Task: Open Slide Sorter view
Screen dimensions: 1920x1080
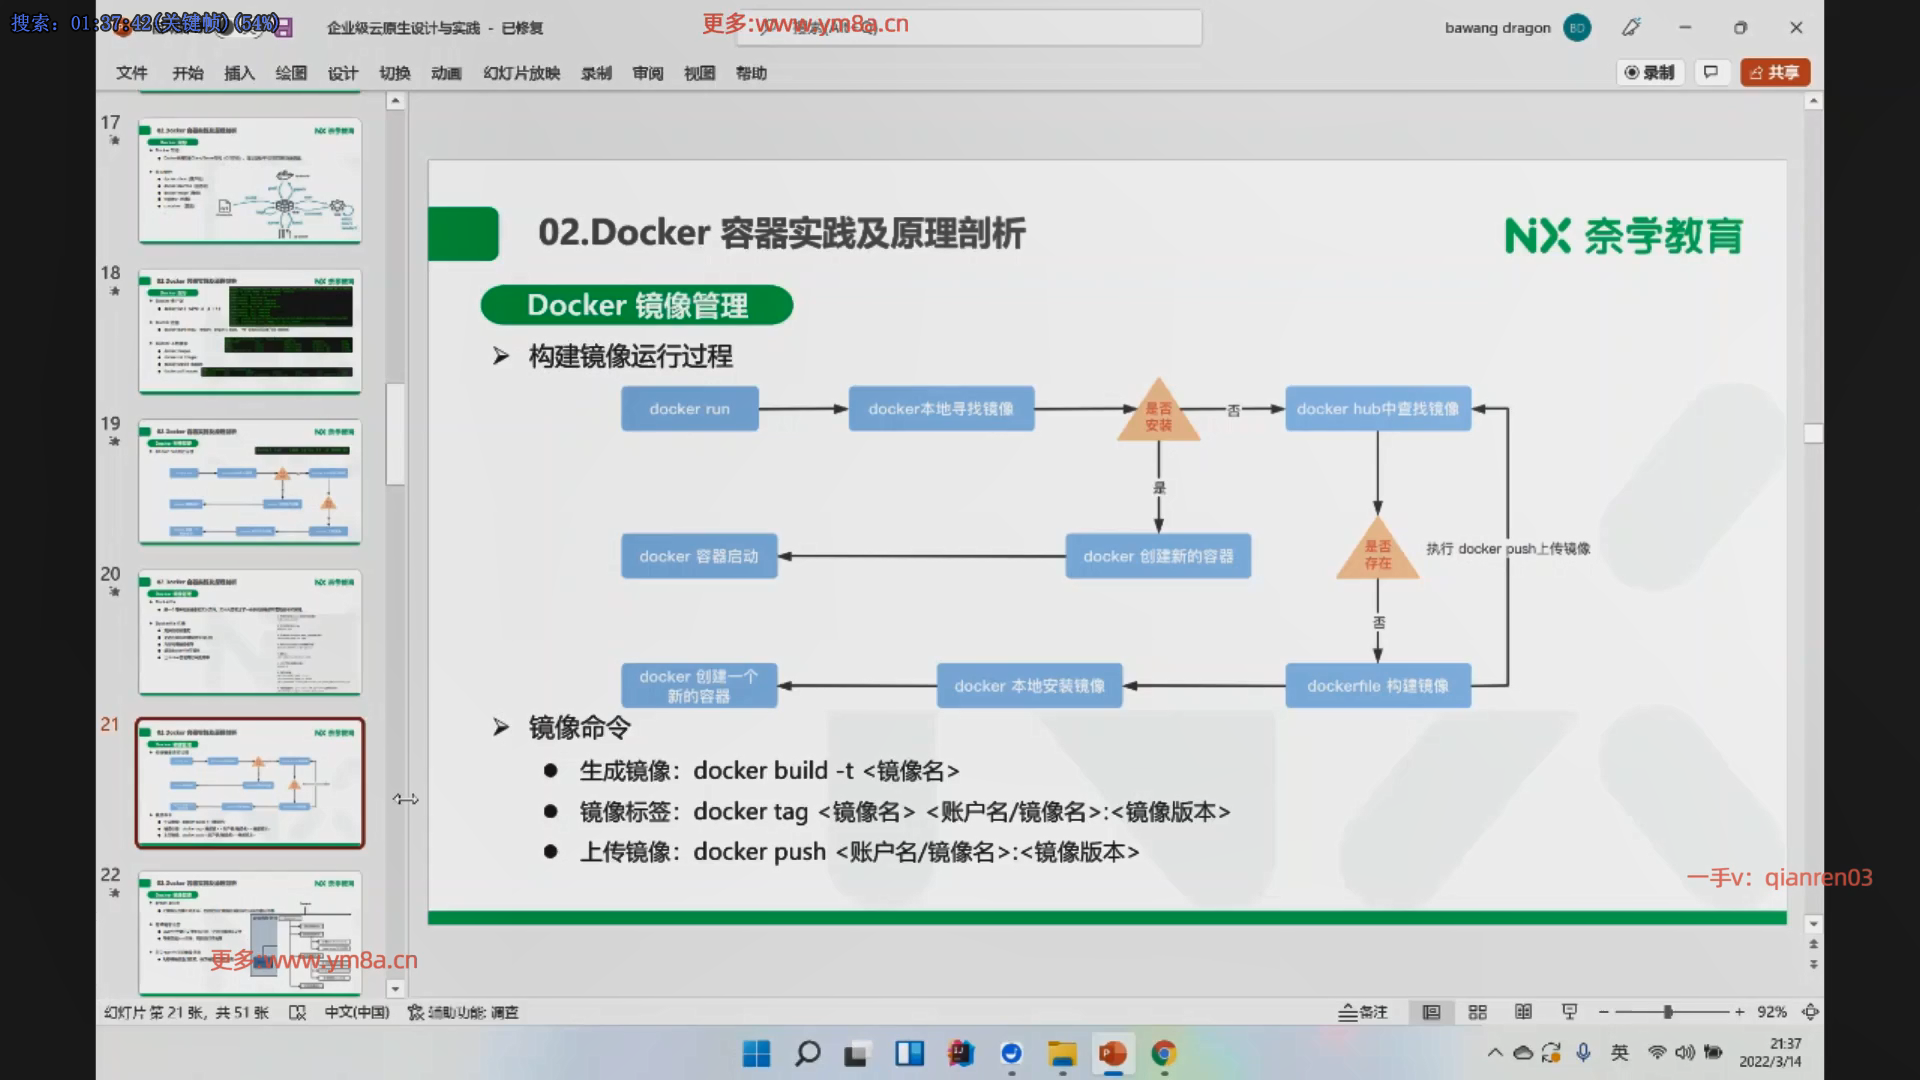Action: pyautogui.click(x=1477, y=1012)
